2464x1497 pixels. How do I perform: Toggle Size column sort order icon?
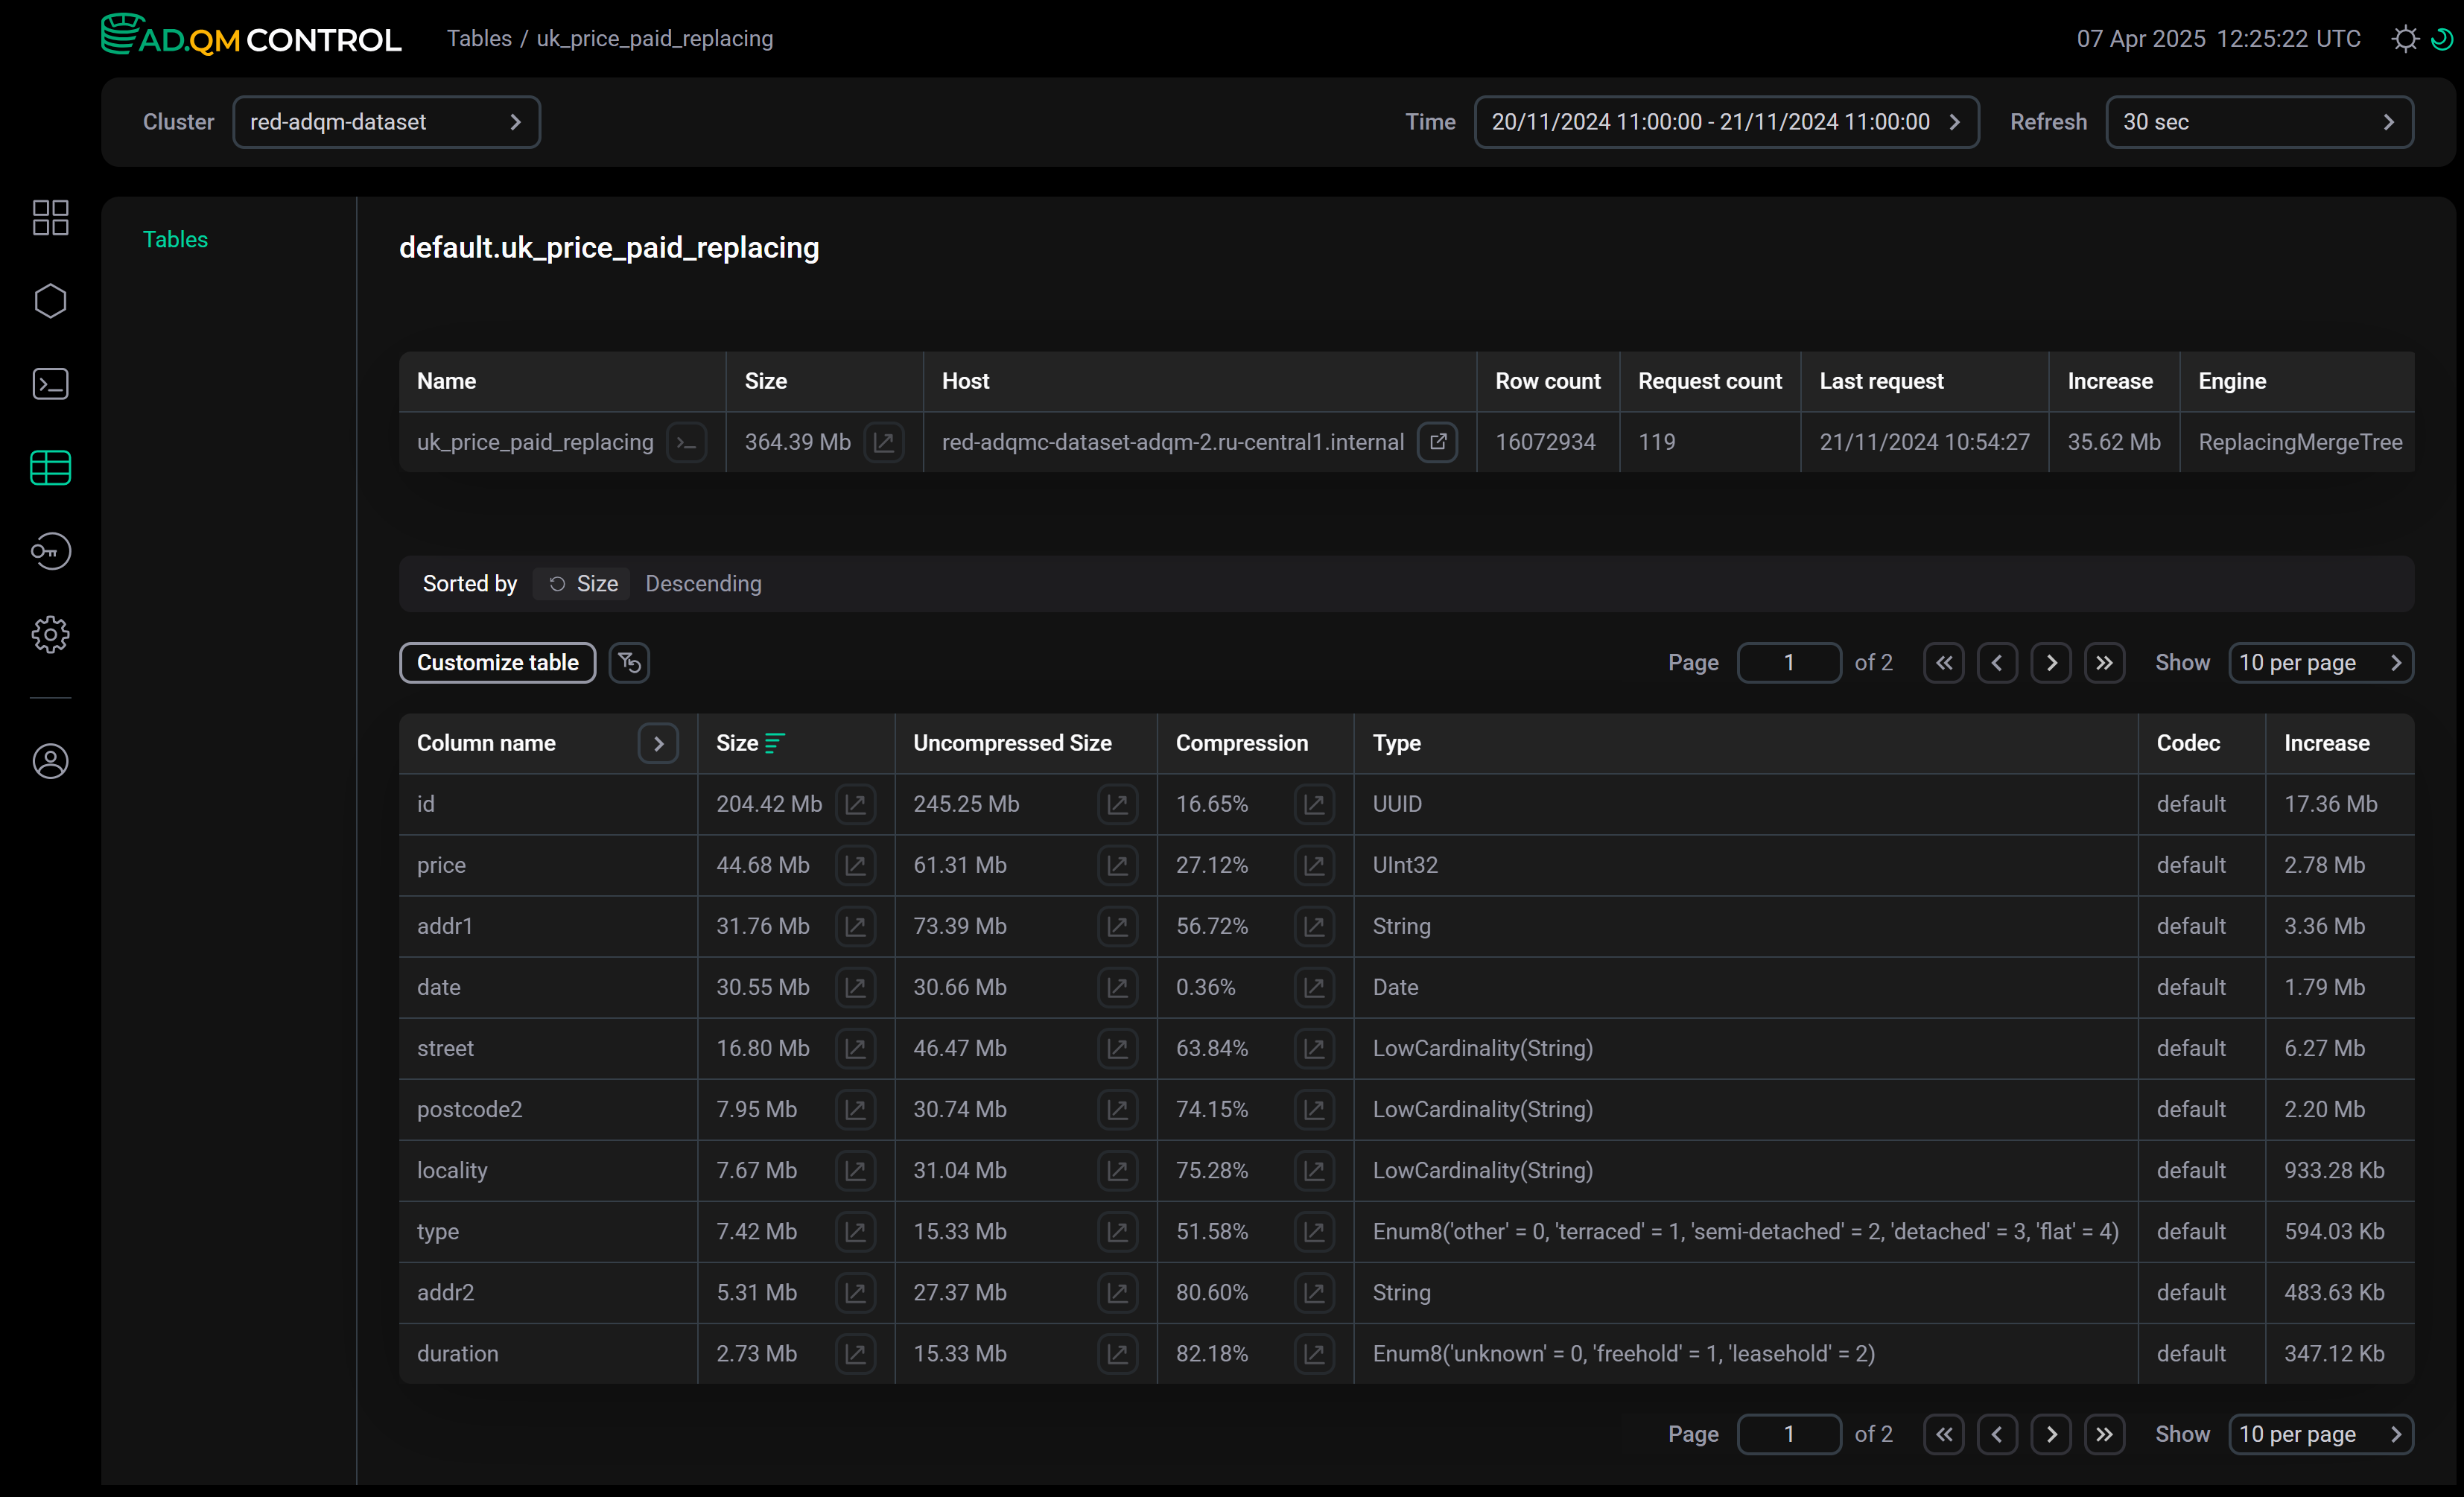coord(774,743)
